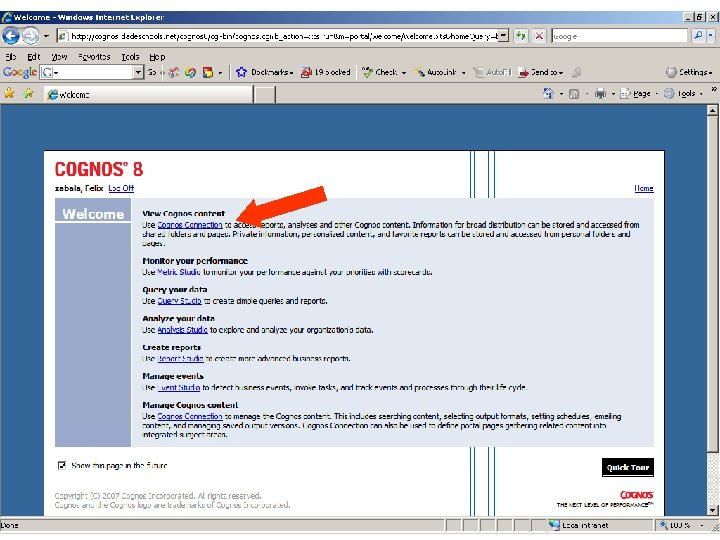The image size is (720, 540).
Task: Click the magnifier search icon
Action: click(x=698, y=35)
